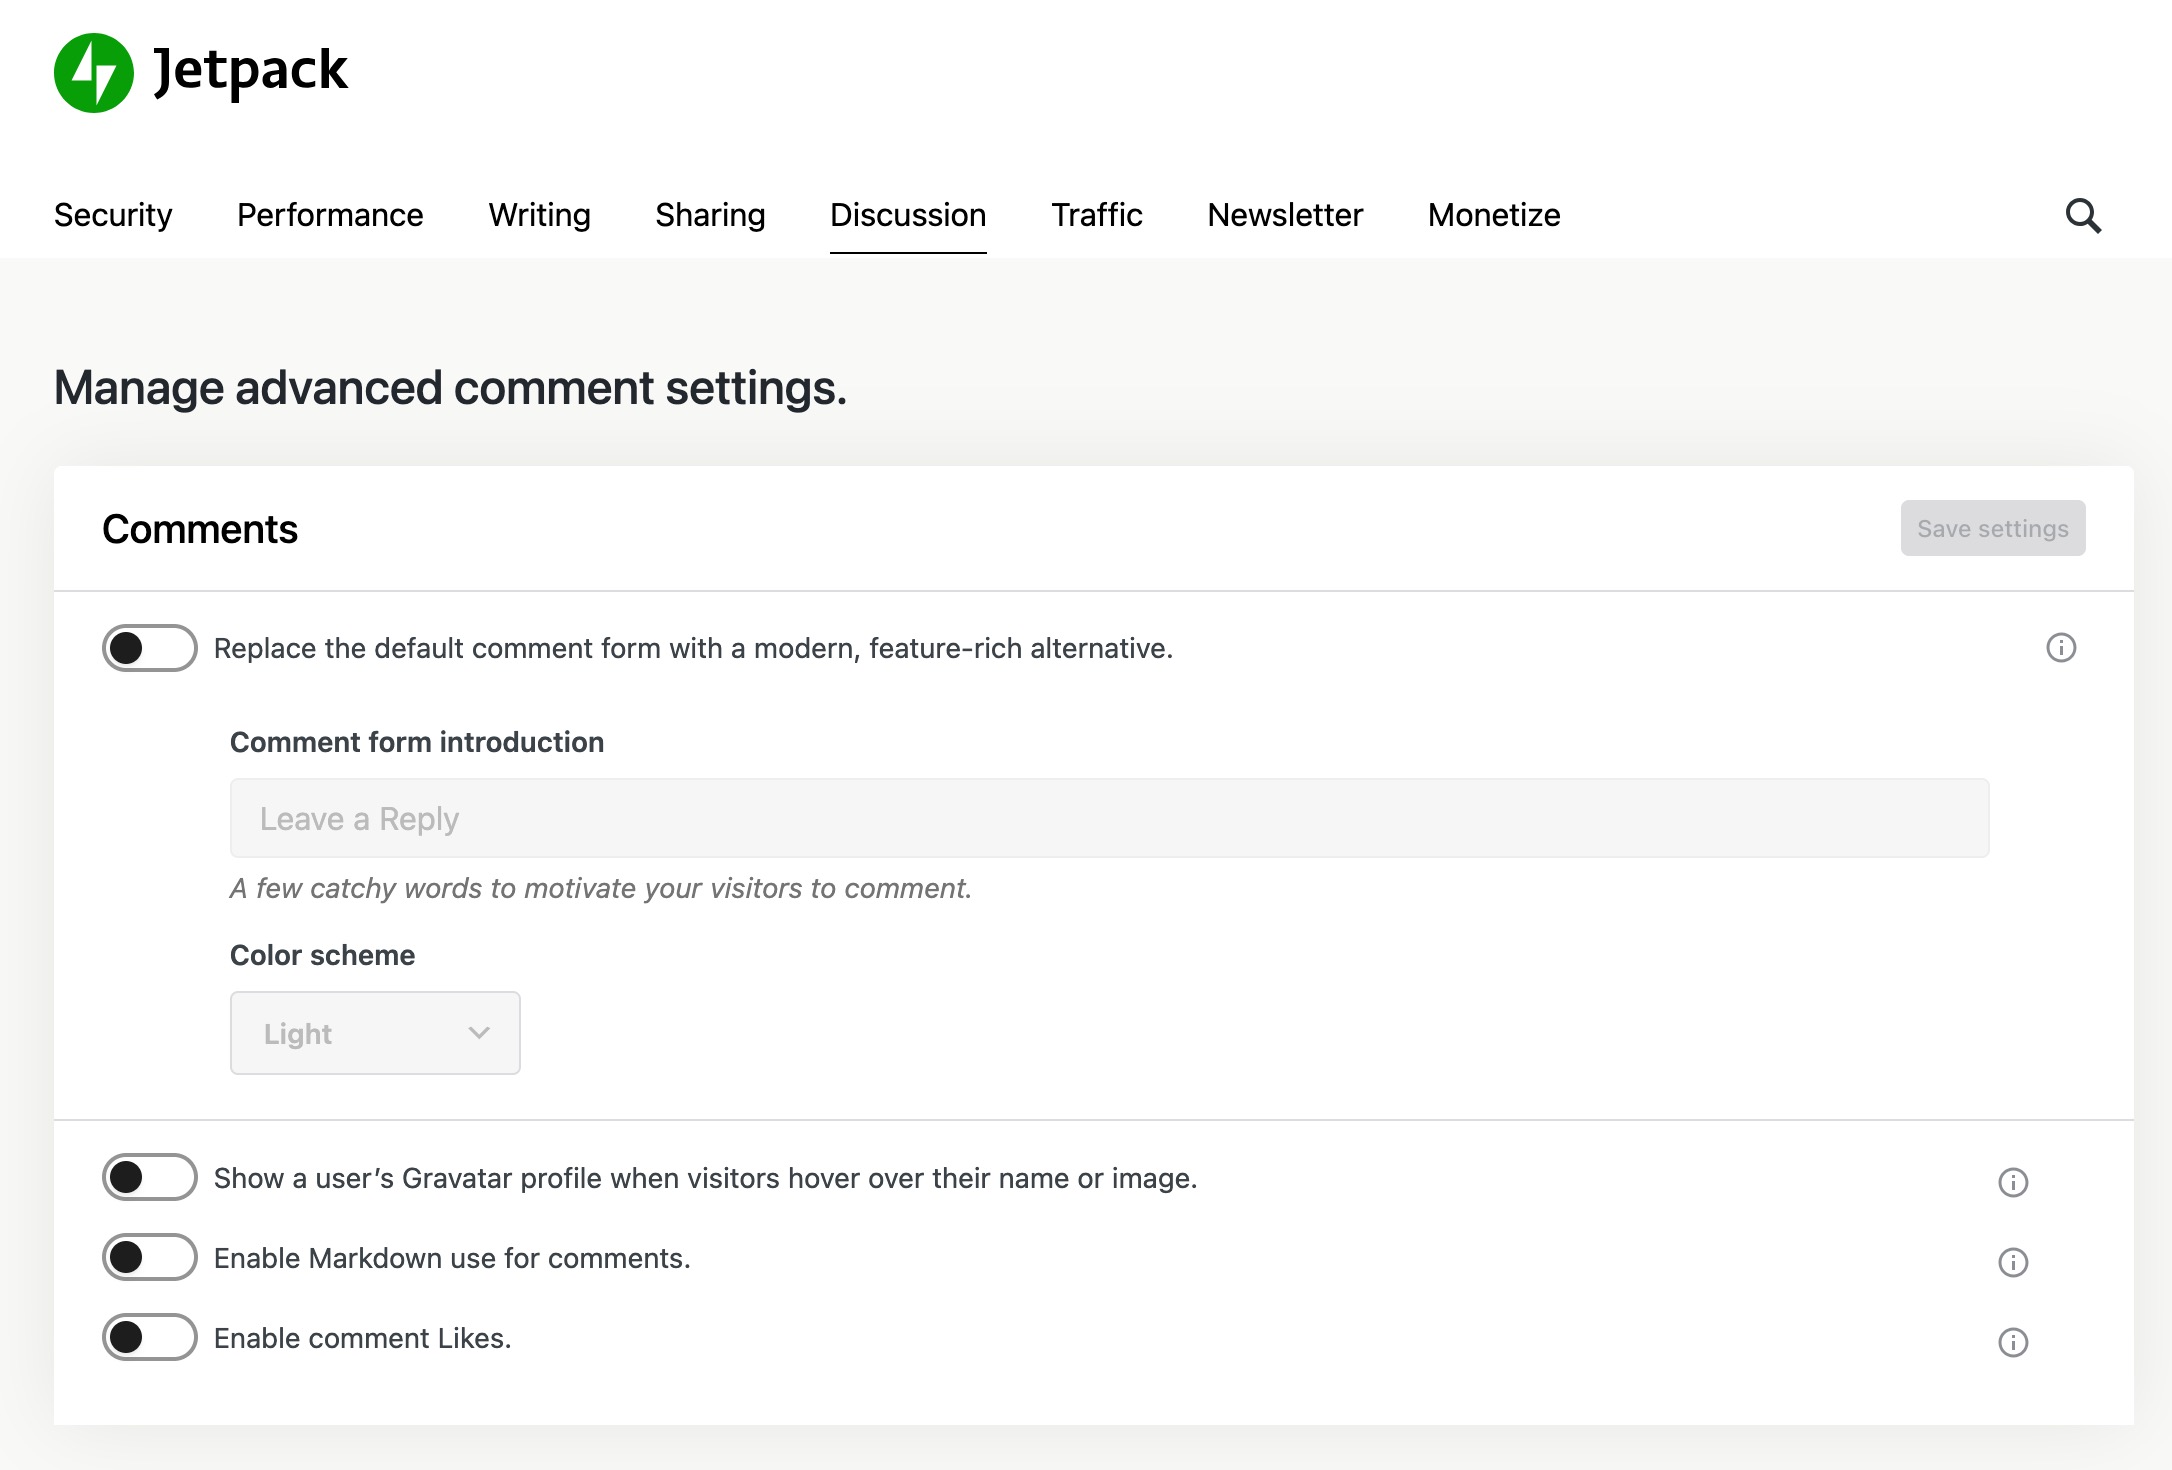Select the Discussion tab

click(908, 215)
